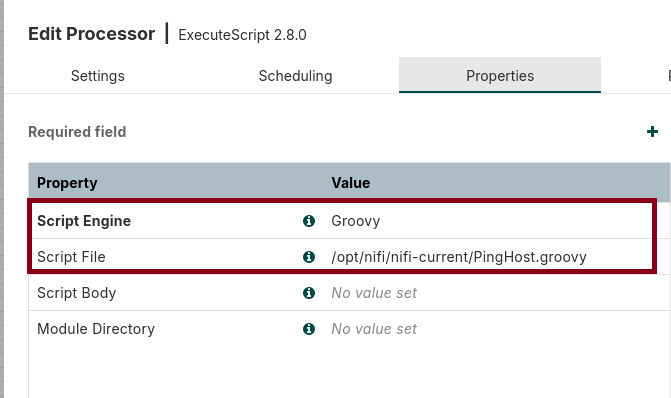This screenshot has height=398, width=671.
Task: Click the ExecuteScript 2.8.0 processor title
Action: [x=242, y=35]
